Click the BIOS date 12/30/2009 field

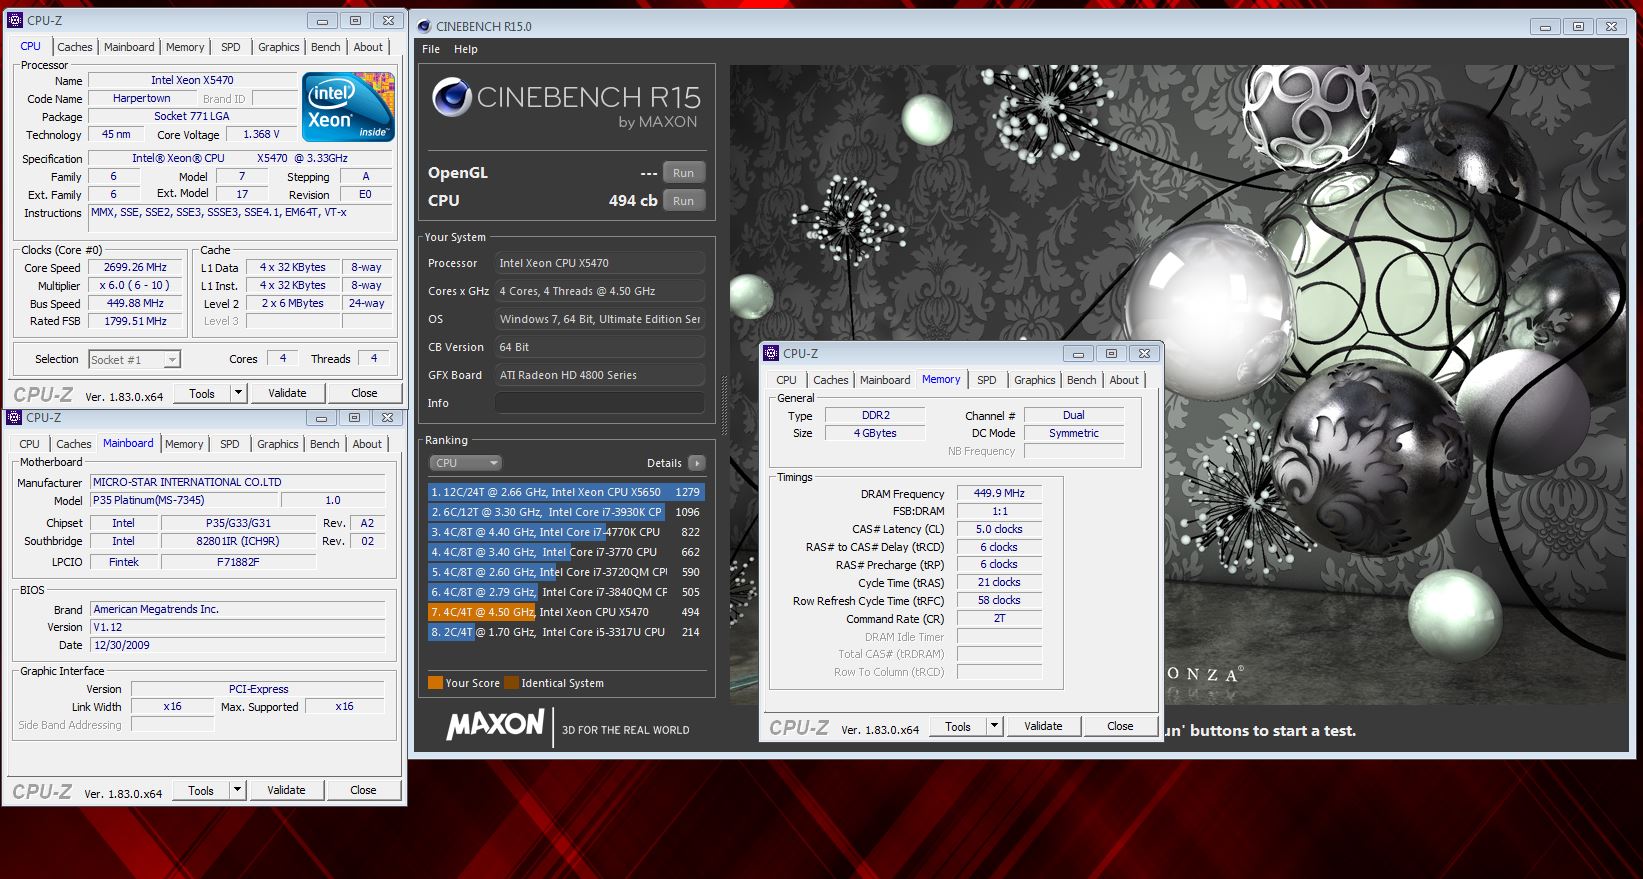[x=237, y=645]
